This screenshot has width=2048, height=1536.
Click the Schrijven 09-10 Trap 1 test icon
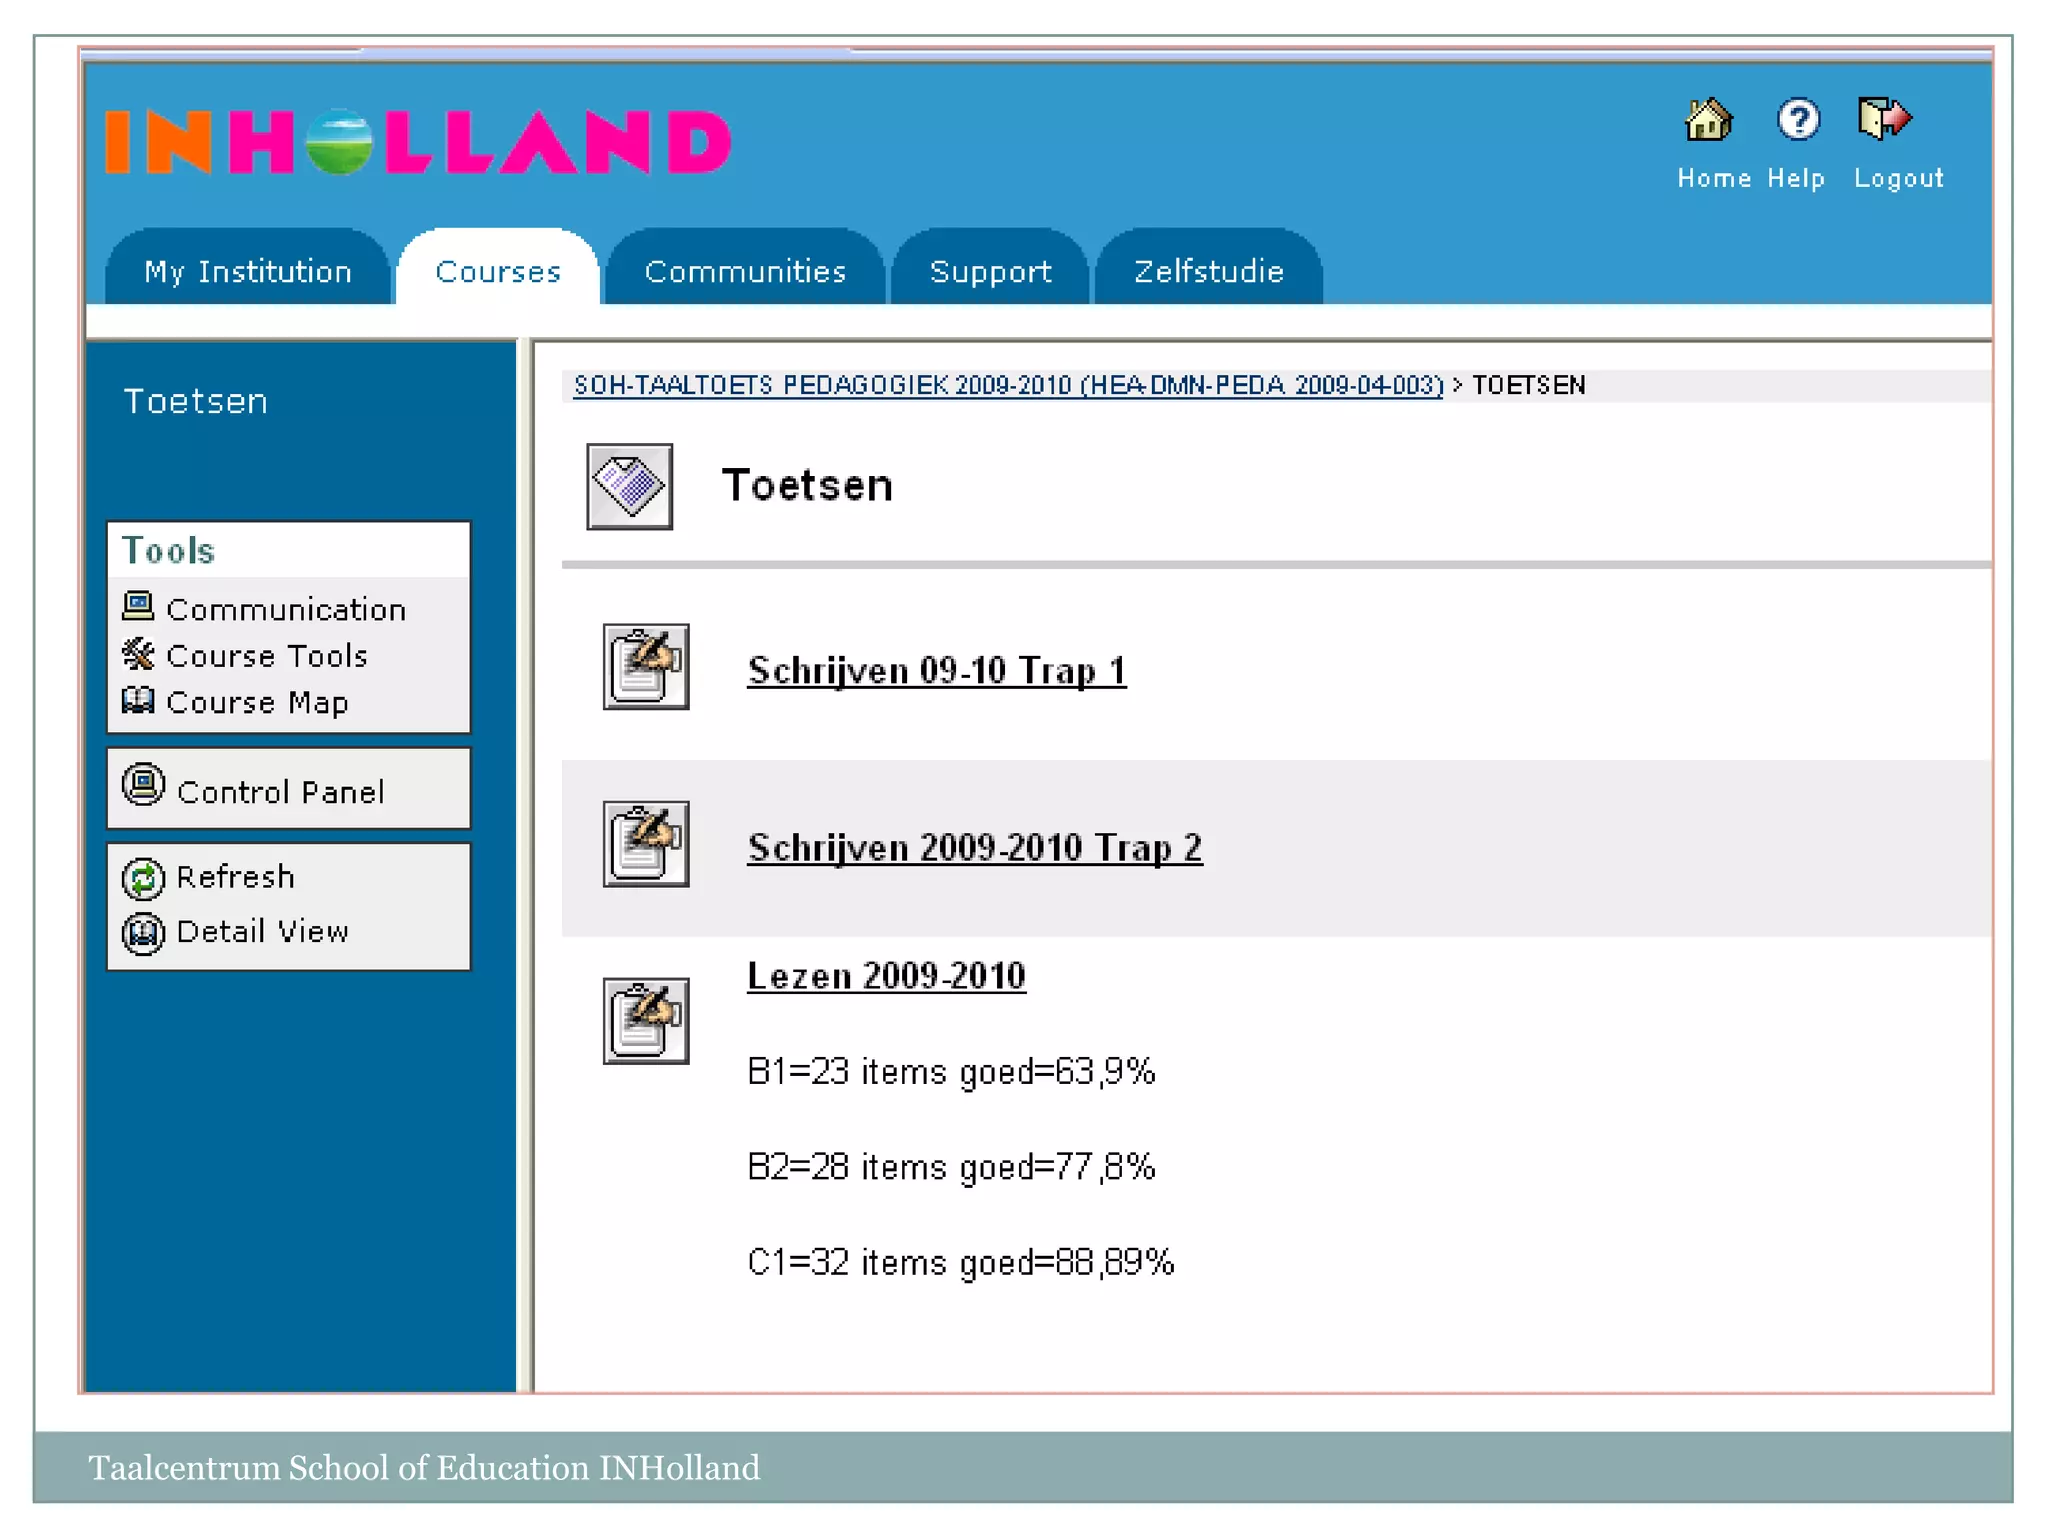tap(646, 667)
